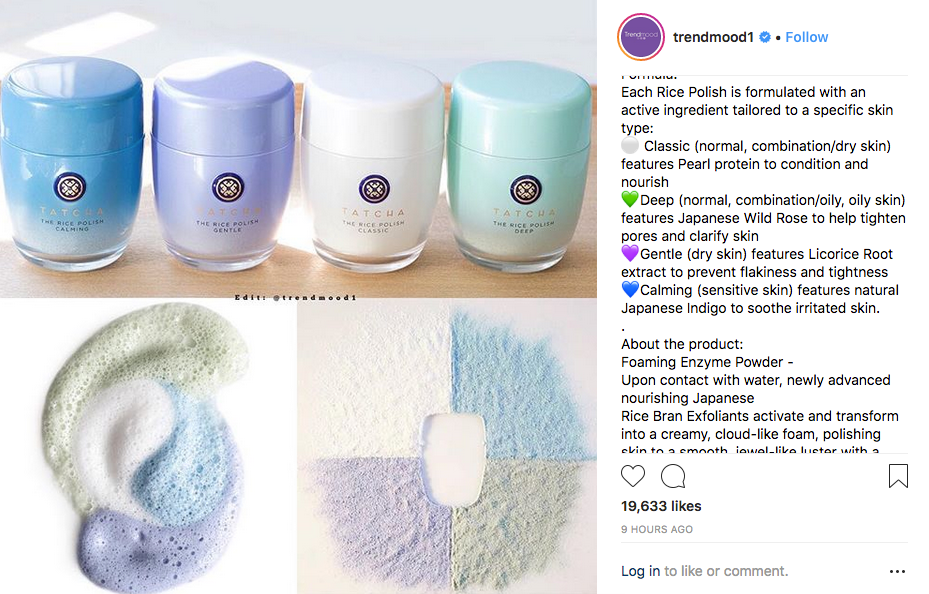
Task: Save the post with the bookmark icon
Action: [x=898, y=476]
